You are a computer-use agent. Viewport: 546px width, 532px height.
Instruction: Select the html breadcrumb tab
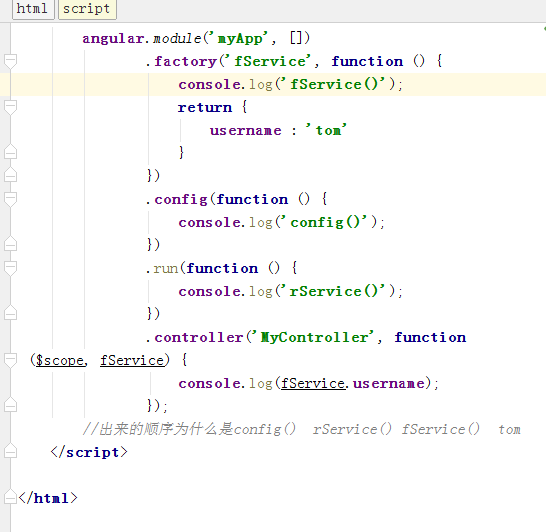point(33,8)
